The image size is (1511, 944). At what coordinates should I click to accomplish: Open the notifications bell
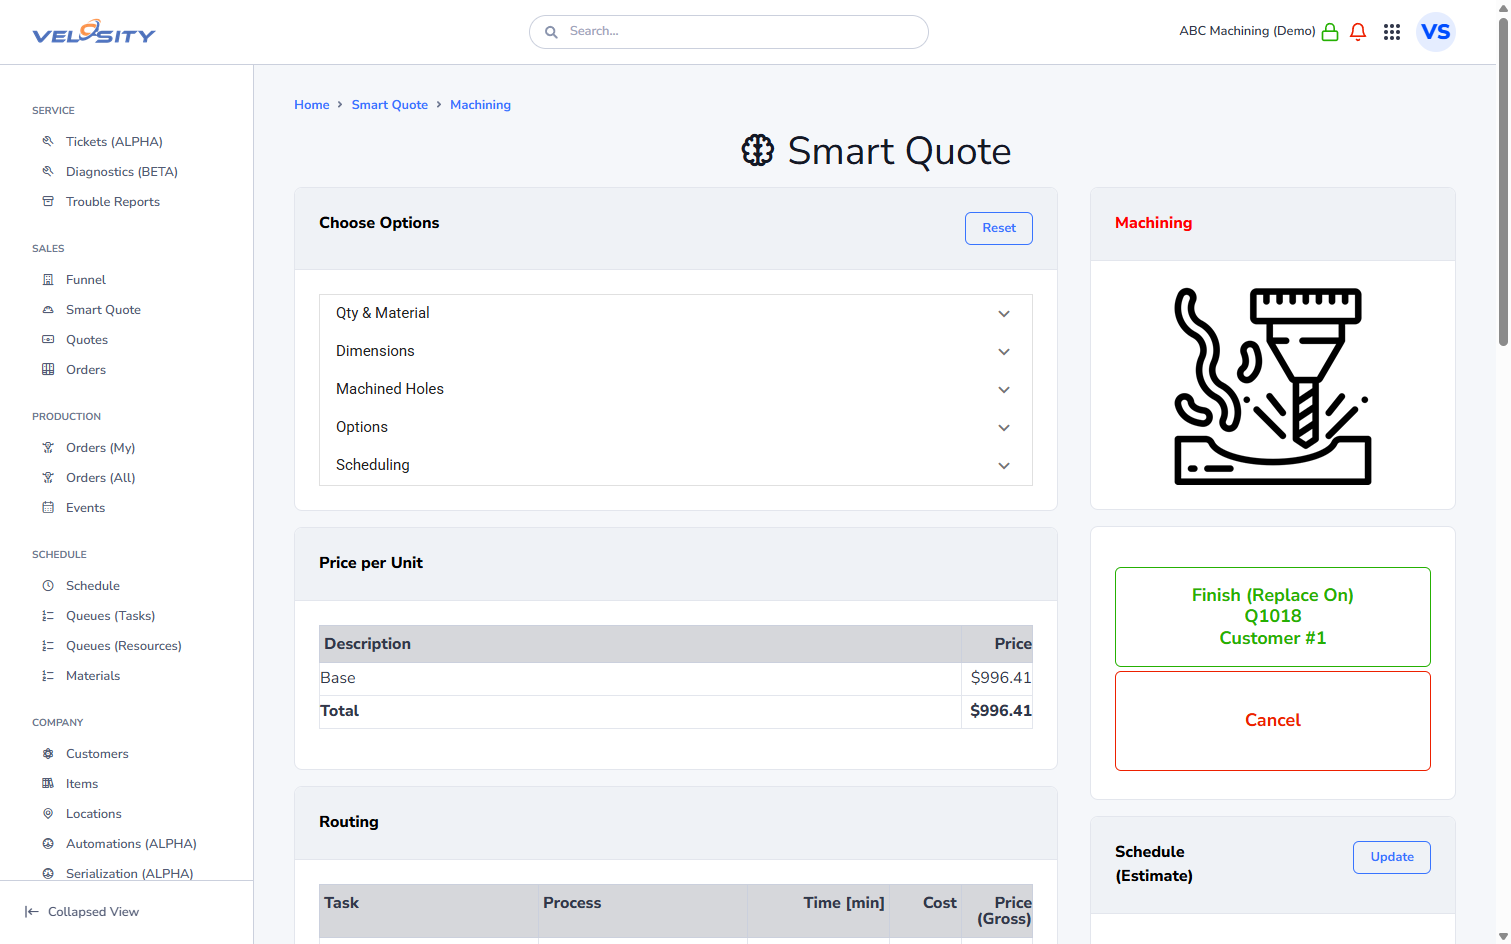tap(1358, 32)
